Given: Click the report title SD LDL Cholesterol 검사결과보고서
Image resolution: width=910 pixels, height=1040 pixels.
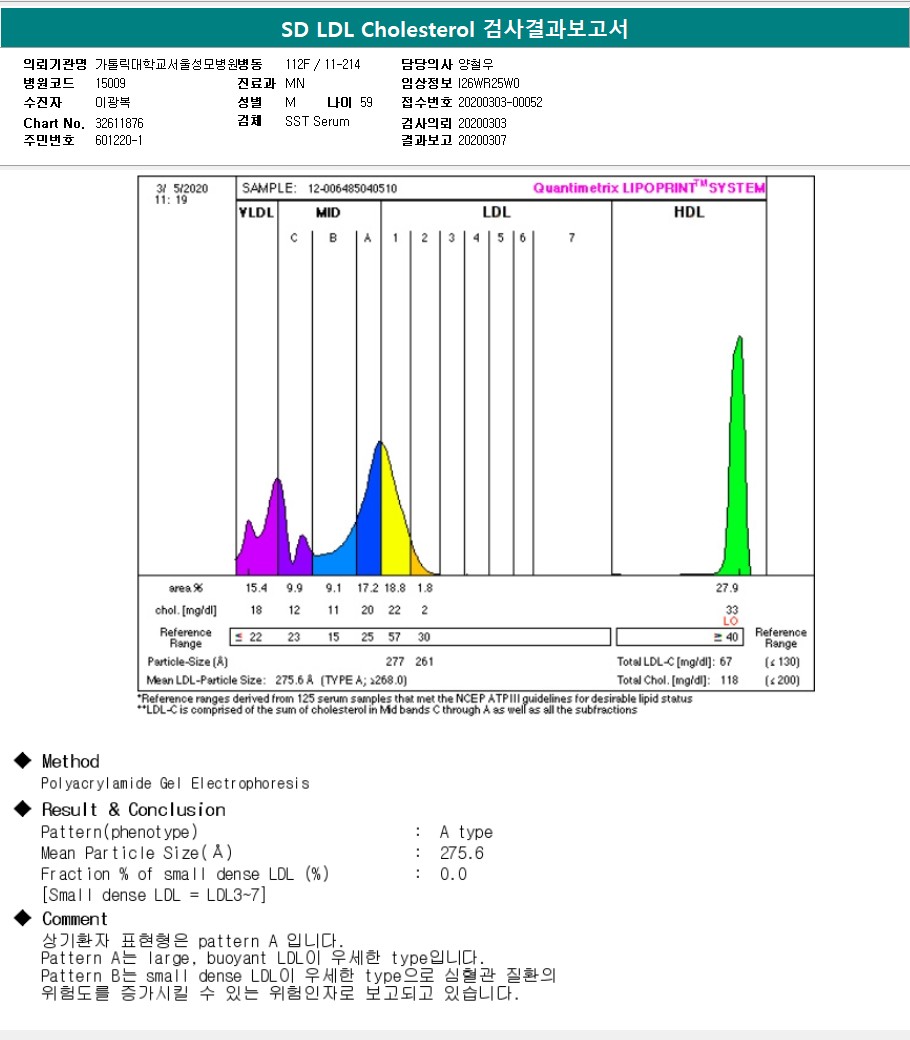Looking at the screenshot, I should [x=454, y=29].
